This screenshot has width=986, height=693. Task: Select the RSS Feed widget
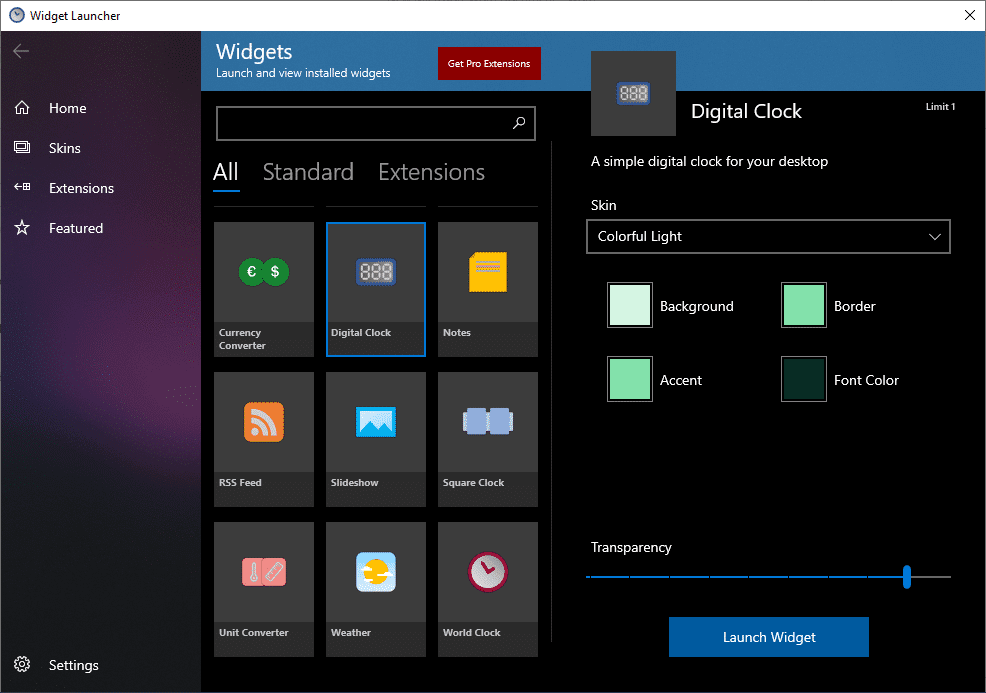(263, 439)
